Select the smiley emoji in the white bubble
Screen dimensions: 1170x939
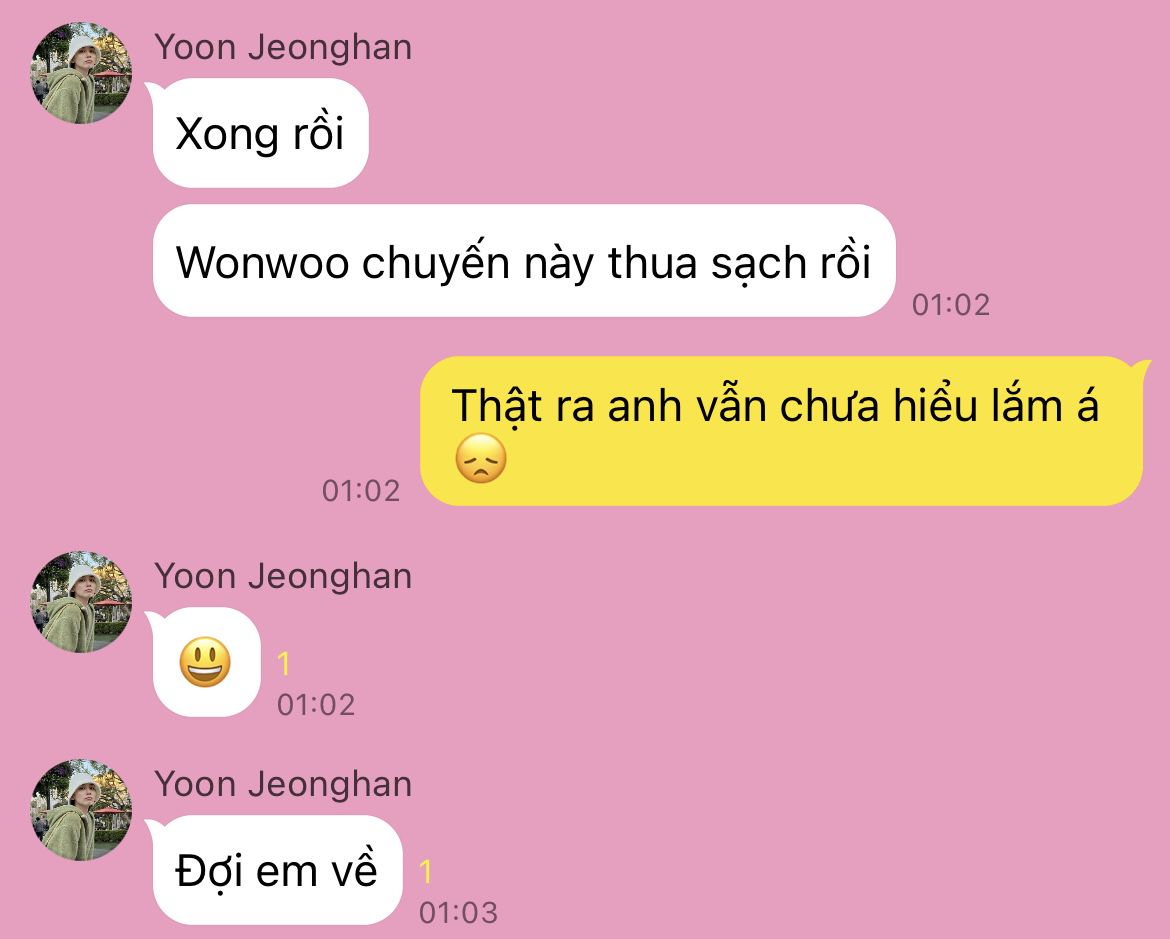pyautogui.click(x=205, y=662)
